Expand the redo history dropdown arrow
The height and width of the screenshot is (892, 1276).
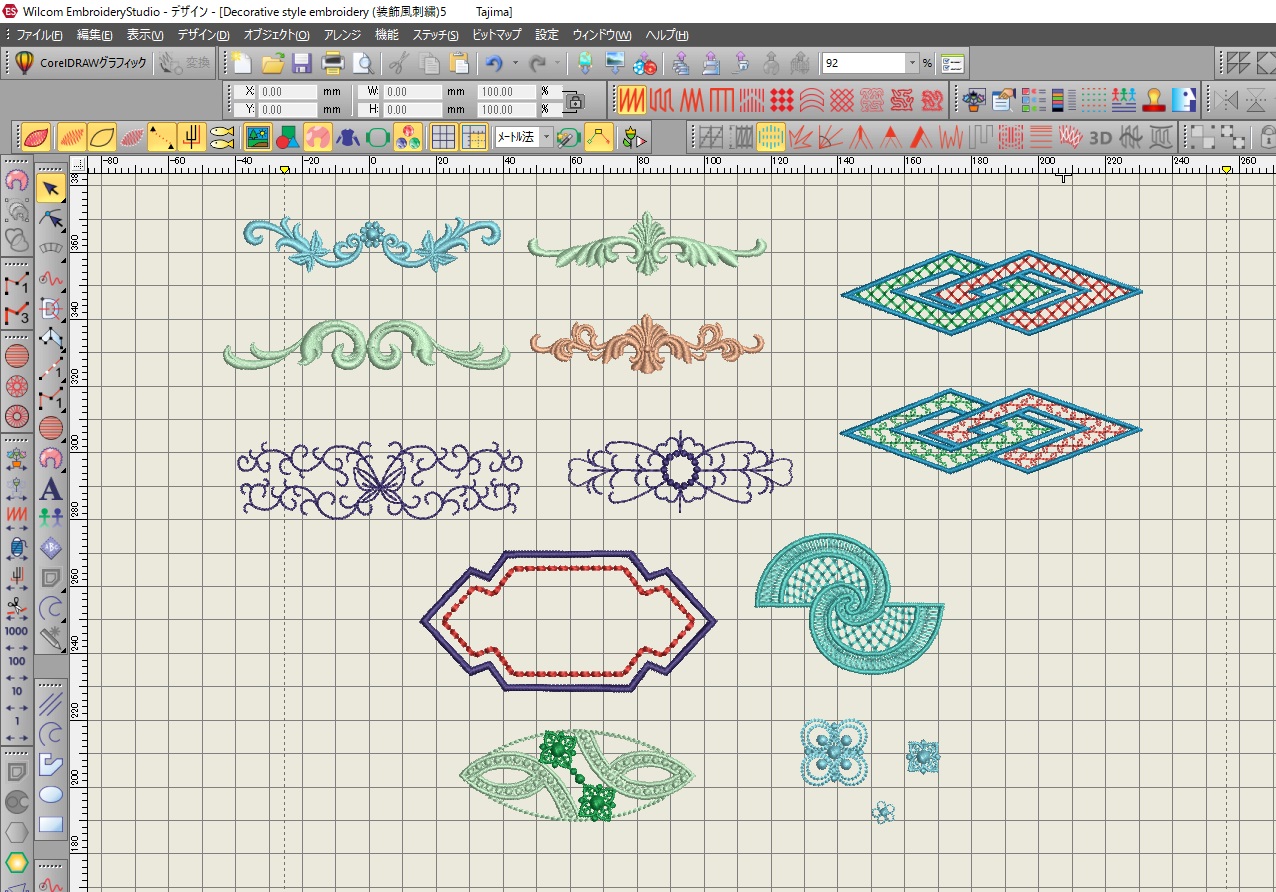click(x=559, y=64)
